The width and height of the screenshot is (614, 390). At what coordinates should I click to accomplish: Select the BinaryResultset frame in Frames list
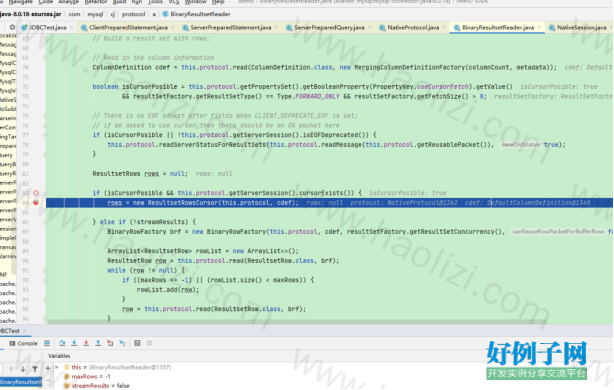21,382
